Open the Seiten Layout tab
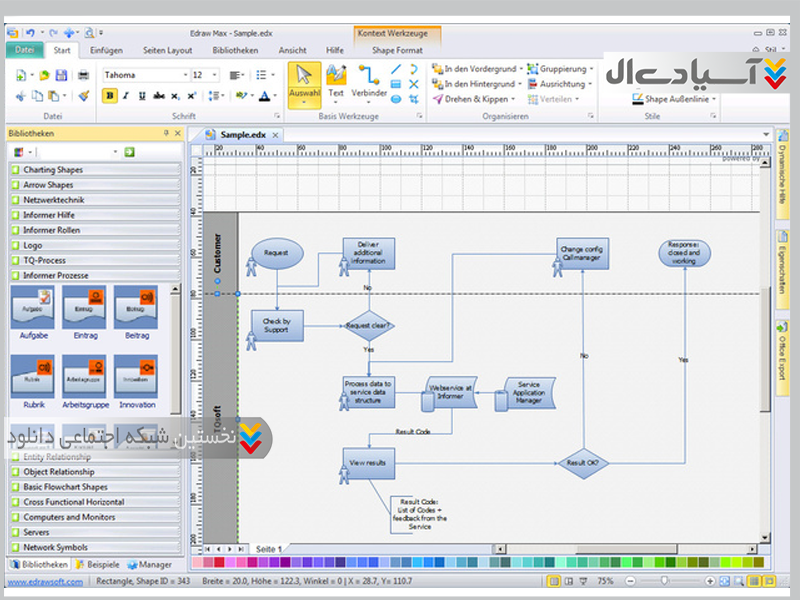This screenshot has height=600, width=800. [167, 50]
